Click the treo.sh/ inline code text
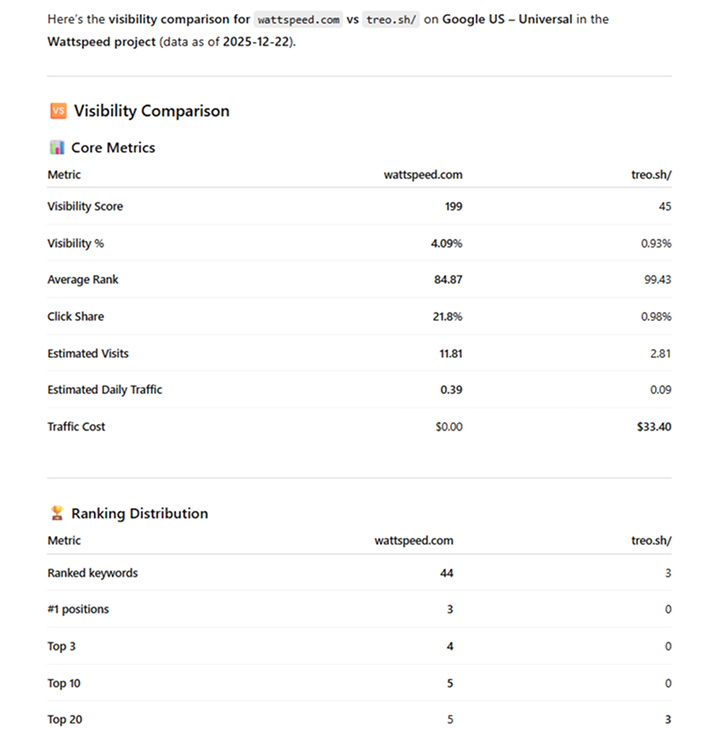Screen dimensions: 706x729 coord(393,19)
